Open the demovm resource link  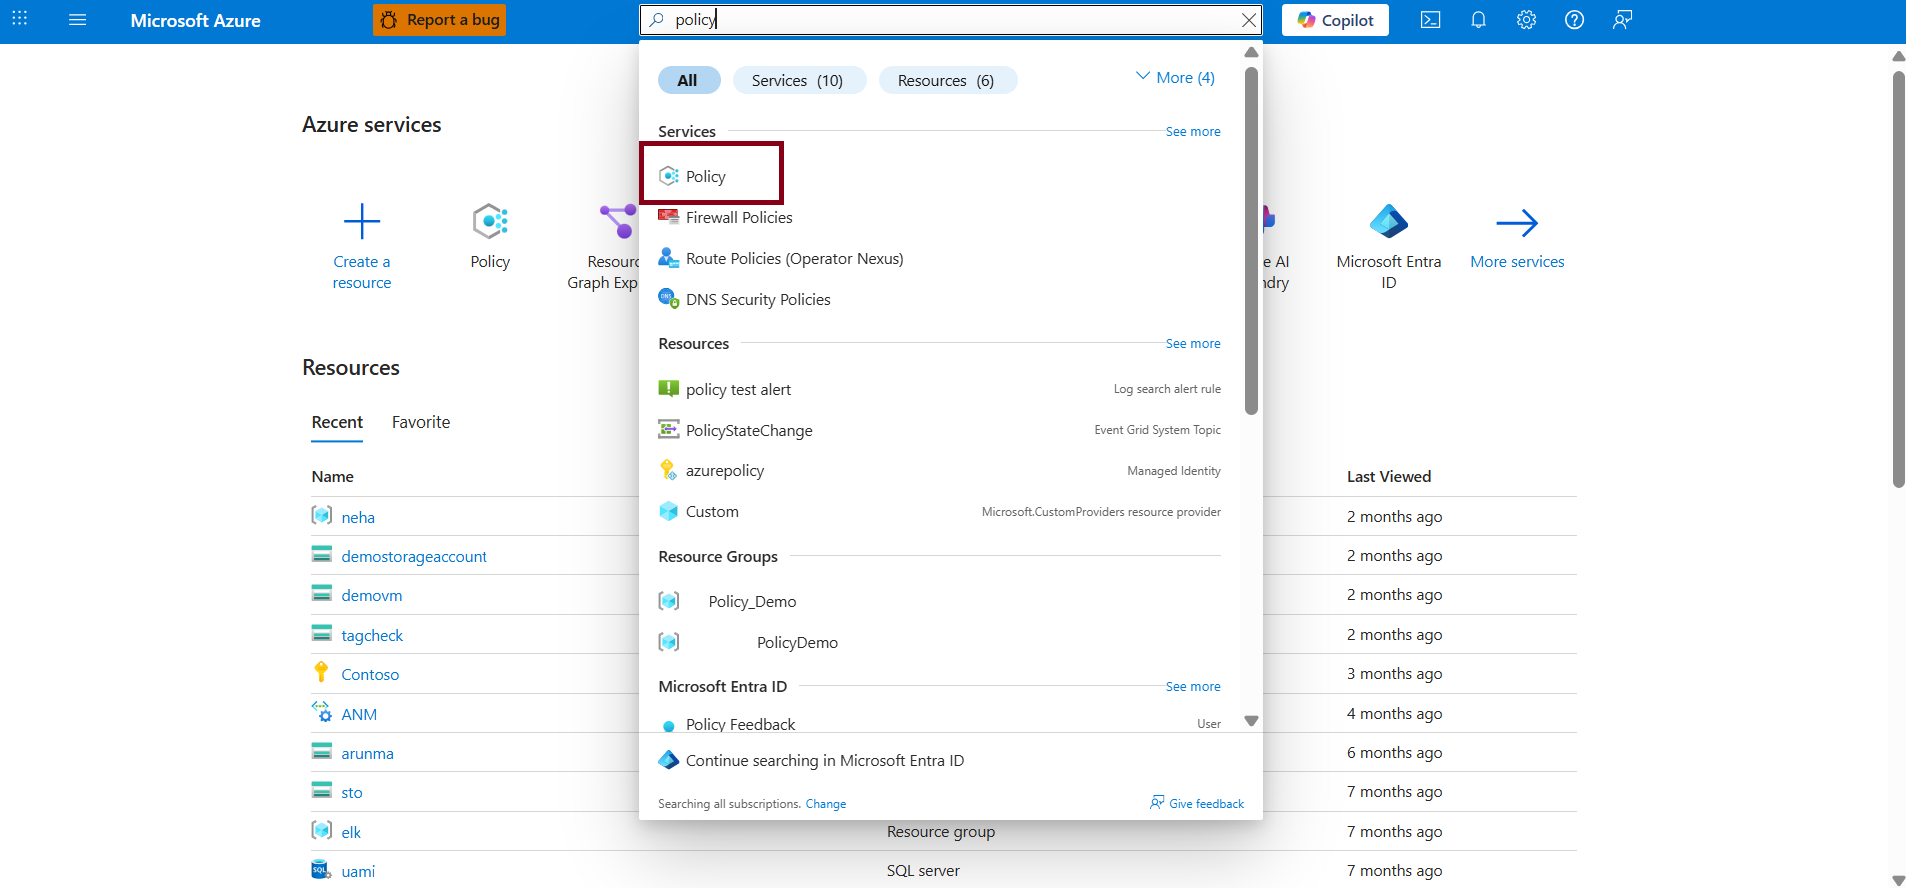coord(372,595)
